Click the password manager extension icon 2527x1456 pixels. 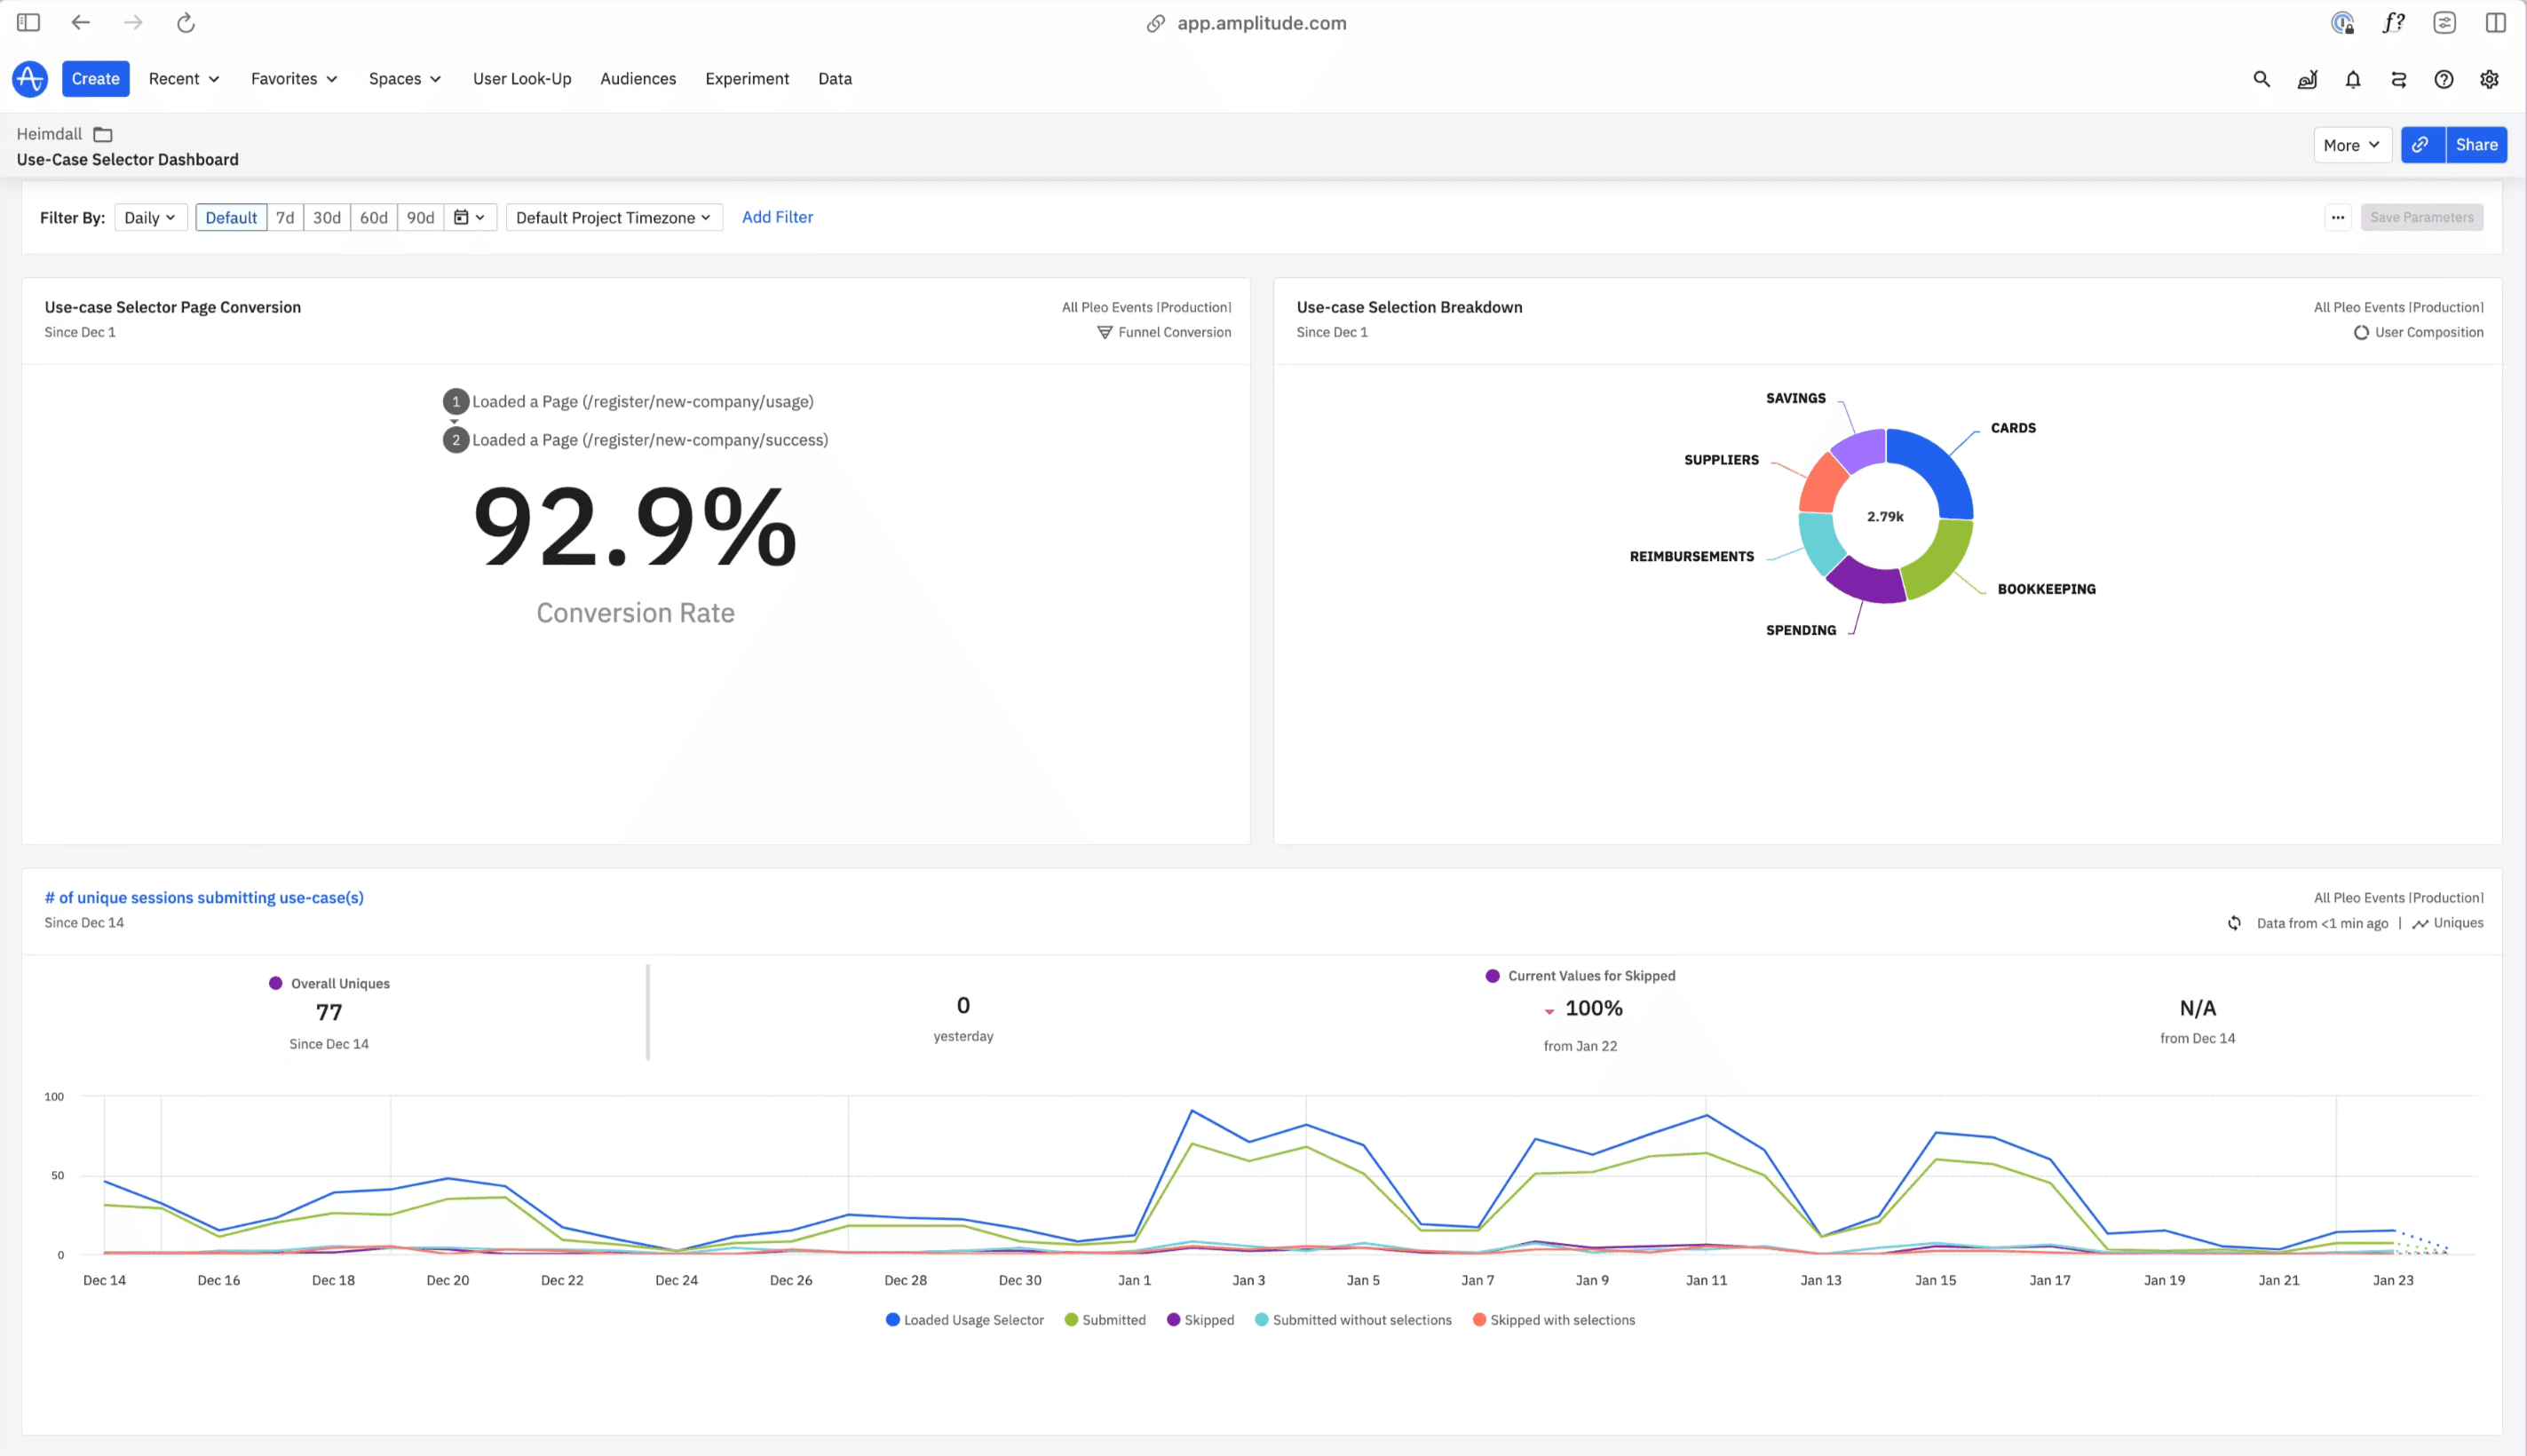point(2342,23)
